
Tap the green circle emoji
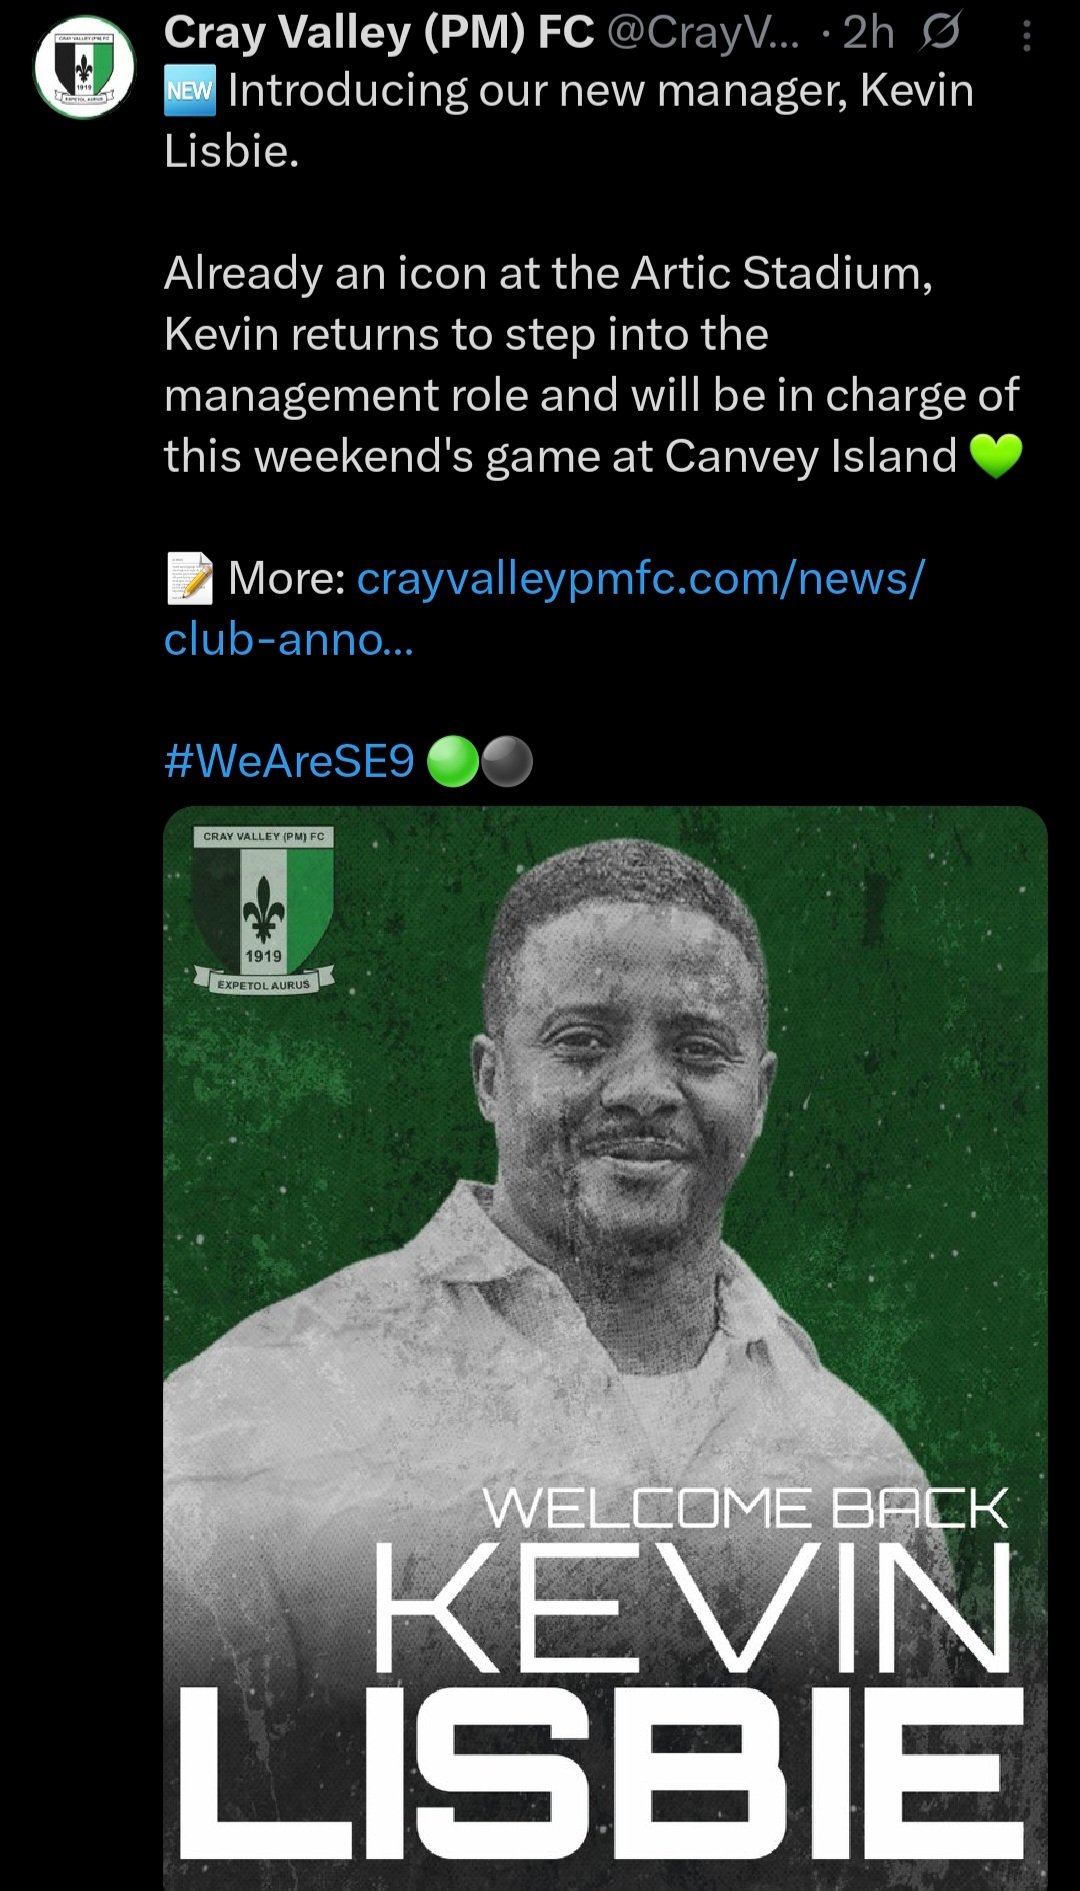(453, 761)
